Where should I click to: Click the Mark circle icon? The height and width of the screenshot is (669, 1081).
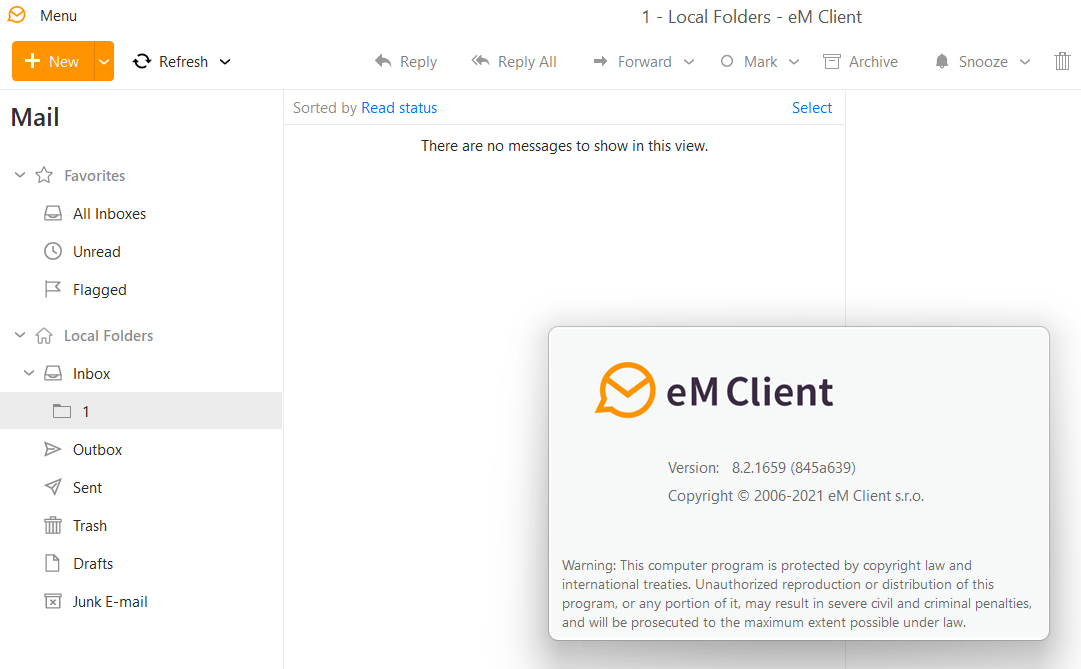coord(727,61)
